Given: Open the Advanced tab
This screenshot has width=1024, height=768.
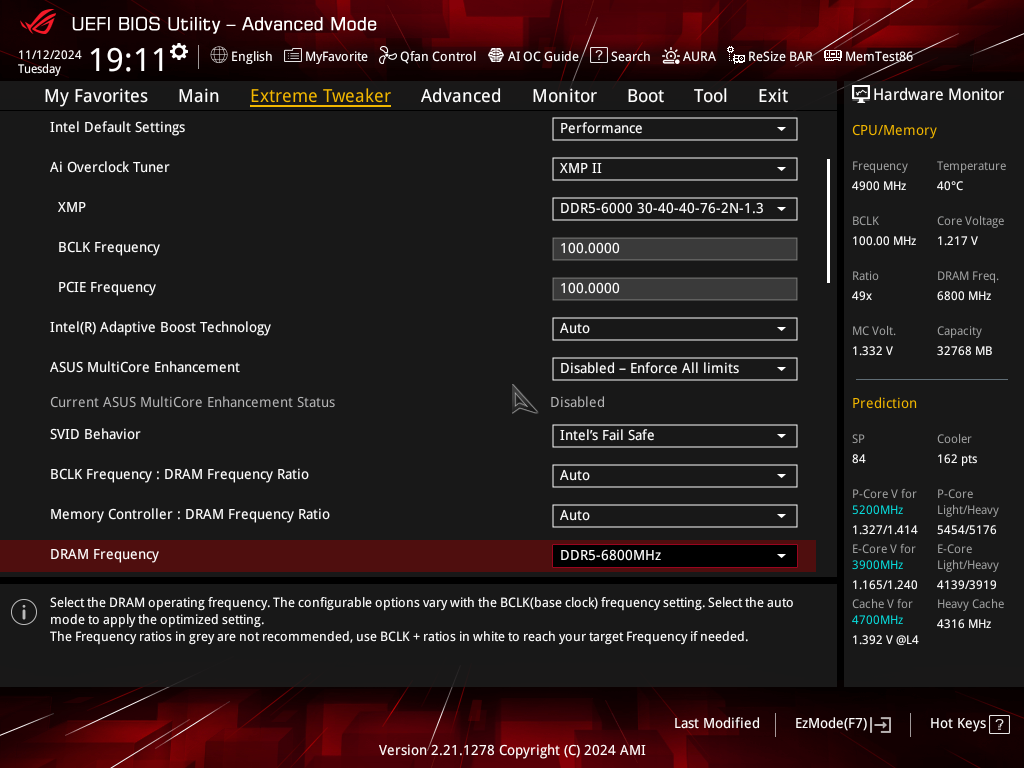Looking at the screenshot, I should tap(461, 96).
